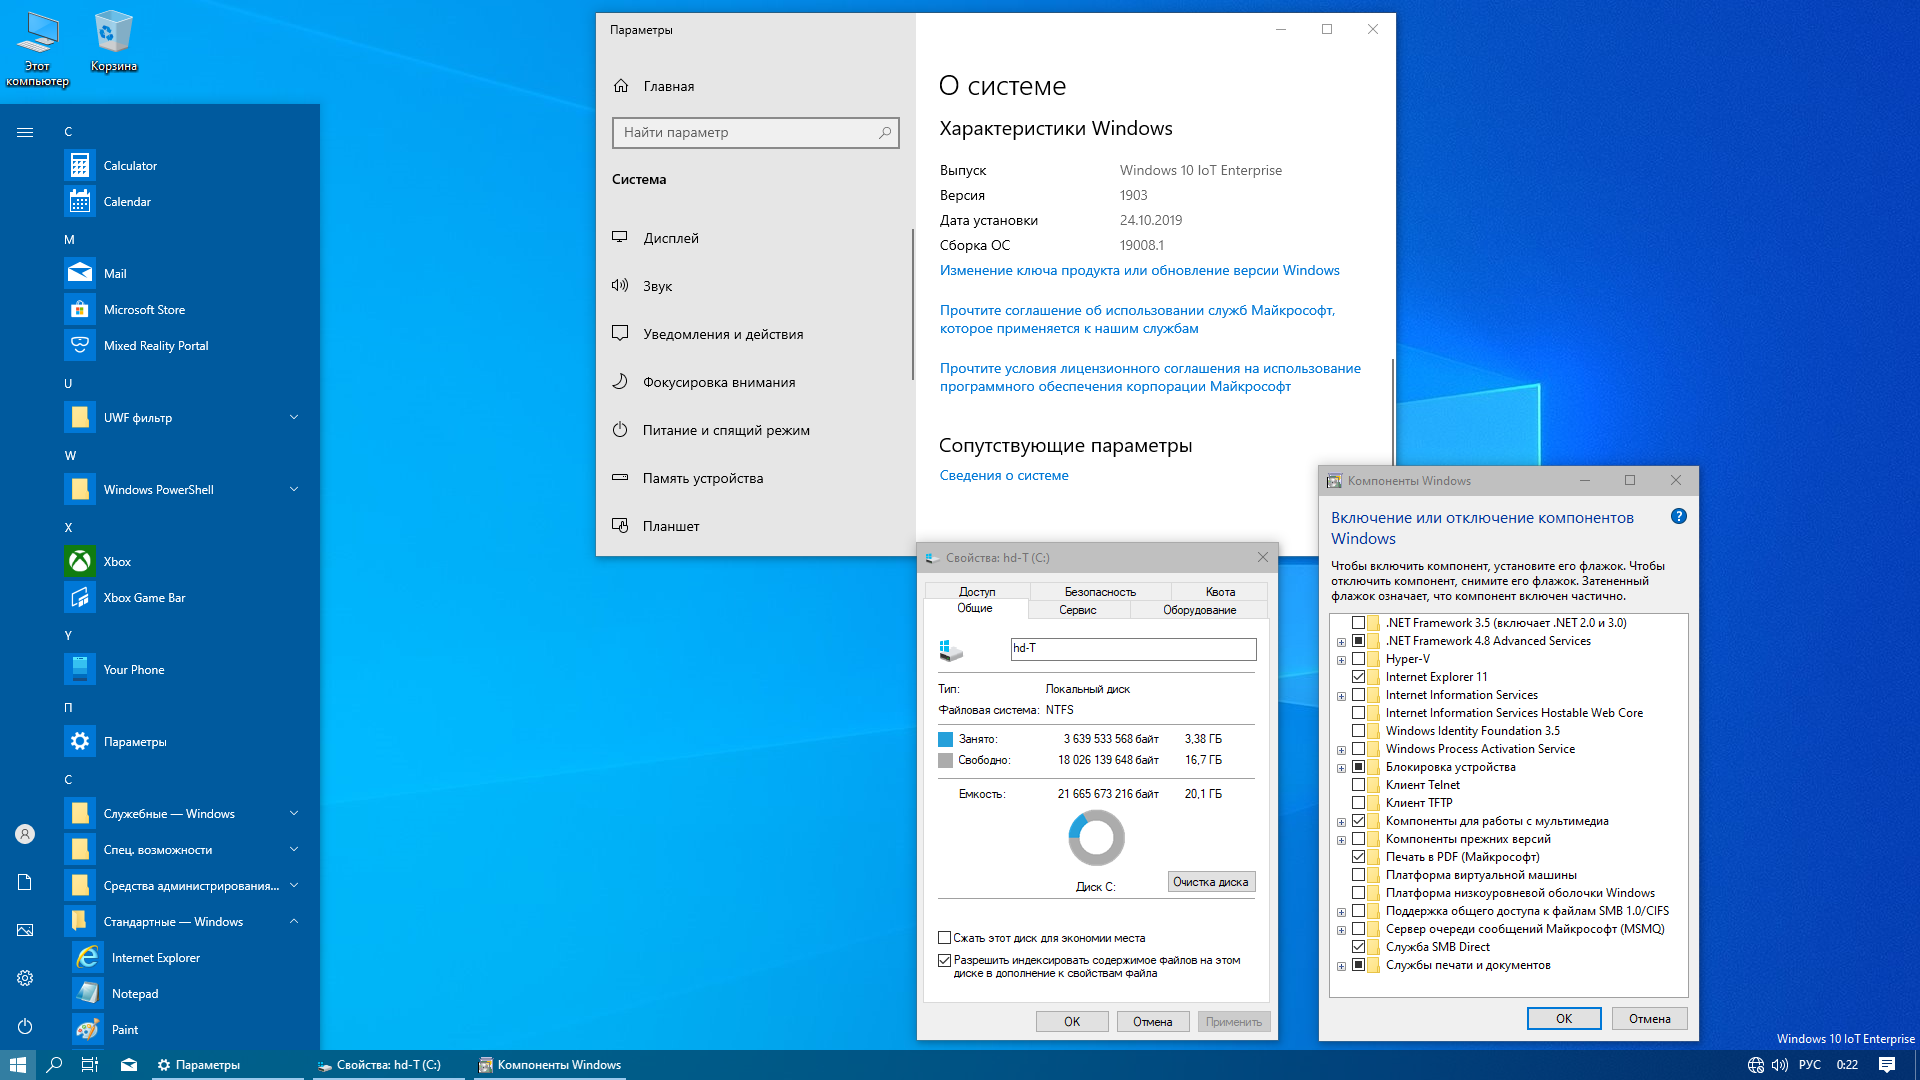The height and width of the screenshot is (1080, 1920).
Task: Switch to Безопасность tab in properties
Action: 1100,592
